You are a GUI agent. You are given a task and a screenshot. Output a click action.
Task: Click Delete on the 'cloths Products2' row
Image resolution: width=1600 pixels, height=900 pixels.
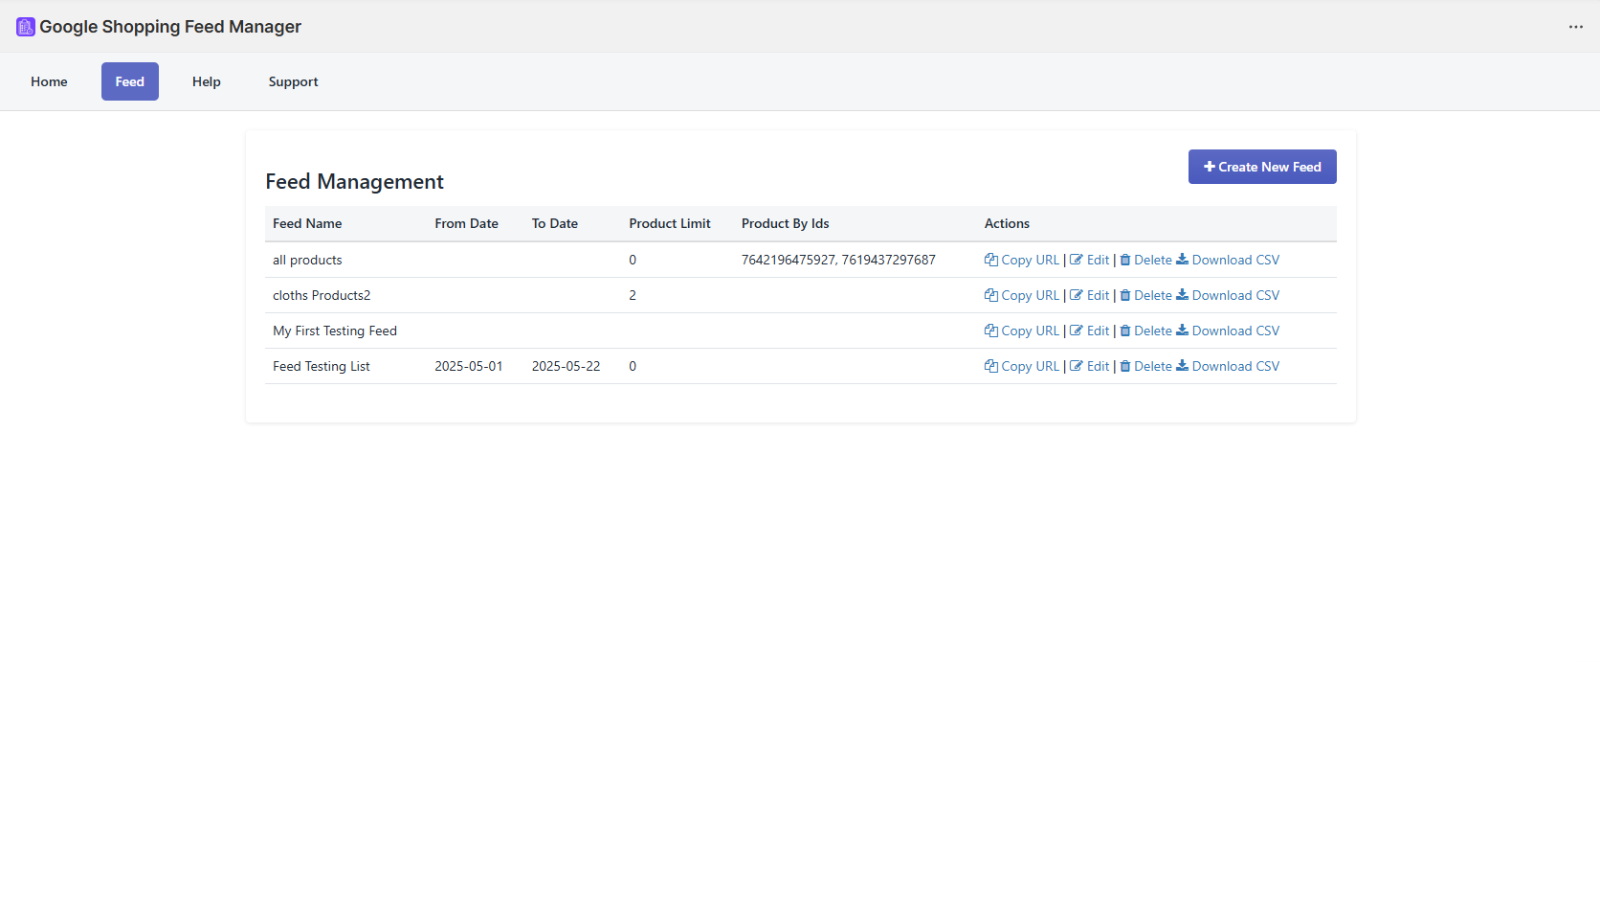pos(1150,295)
